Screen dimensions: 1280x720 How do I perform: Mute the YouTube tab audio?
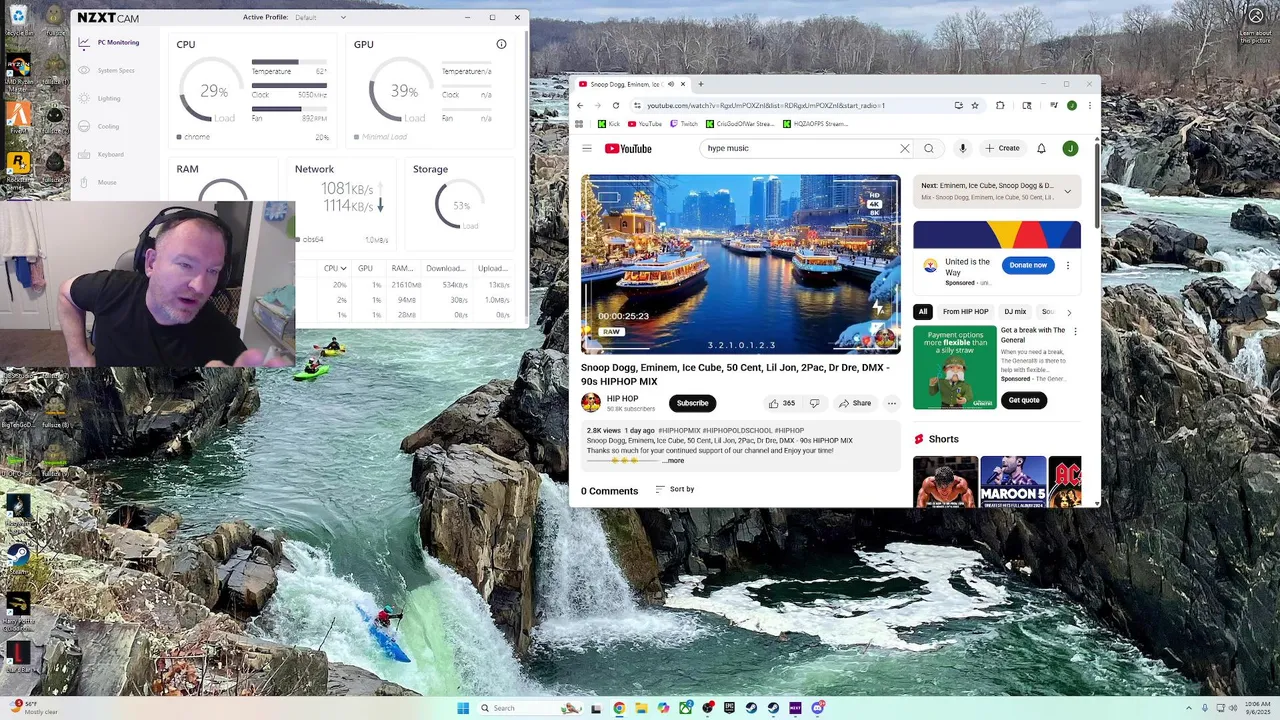point(670,84)
